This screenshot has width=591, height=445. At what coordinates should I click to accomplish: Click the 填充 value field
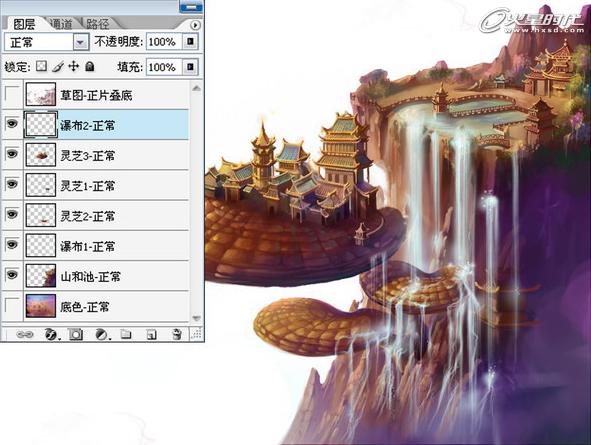coord(164,67)
